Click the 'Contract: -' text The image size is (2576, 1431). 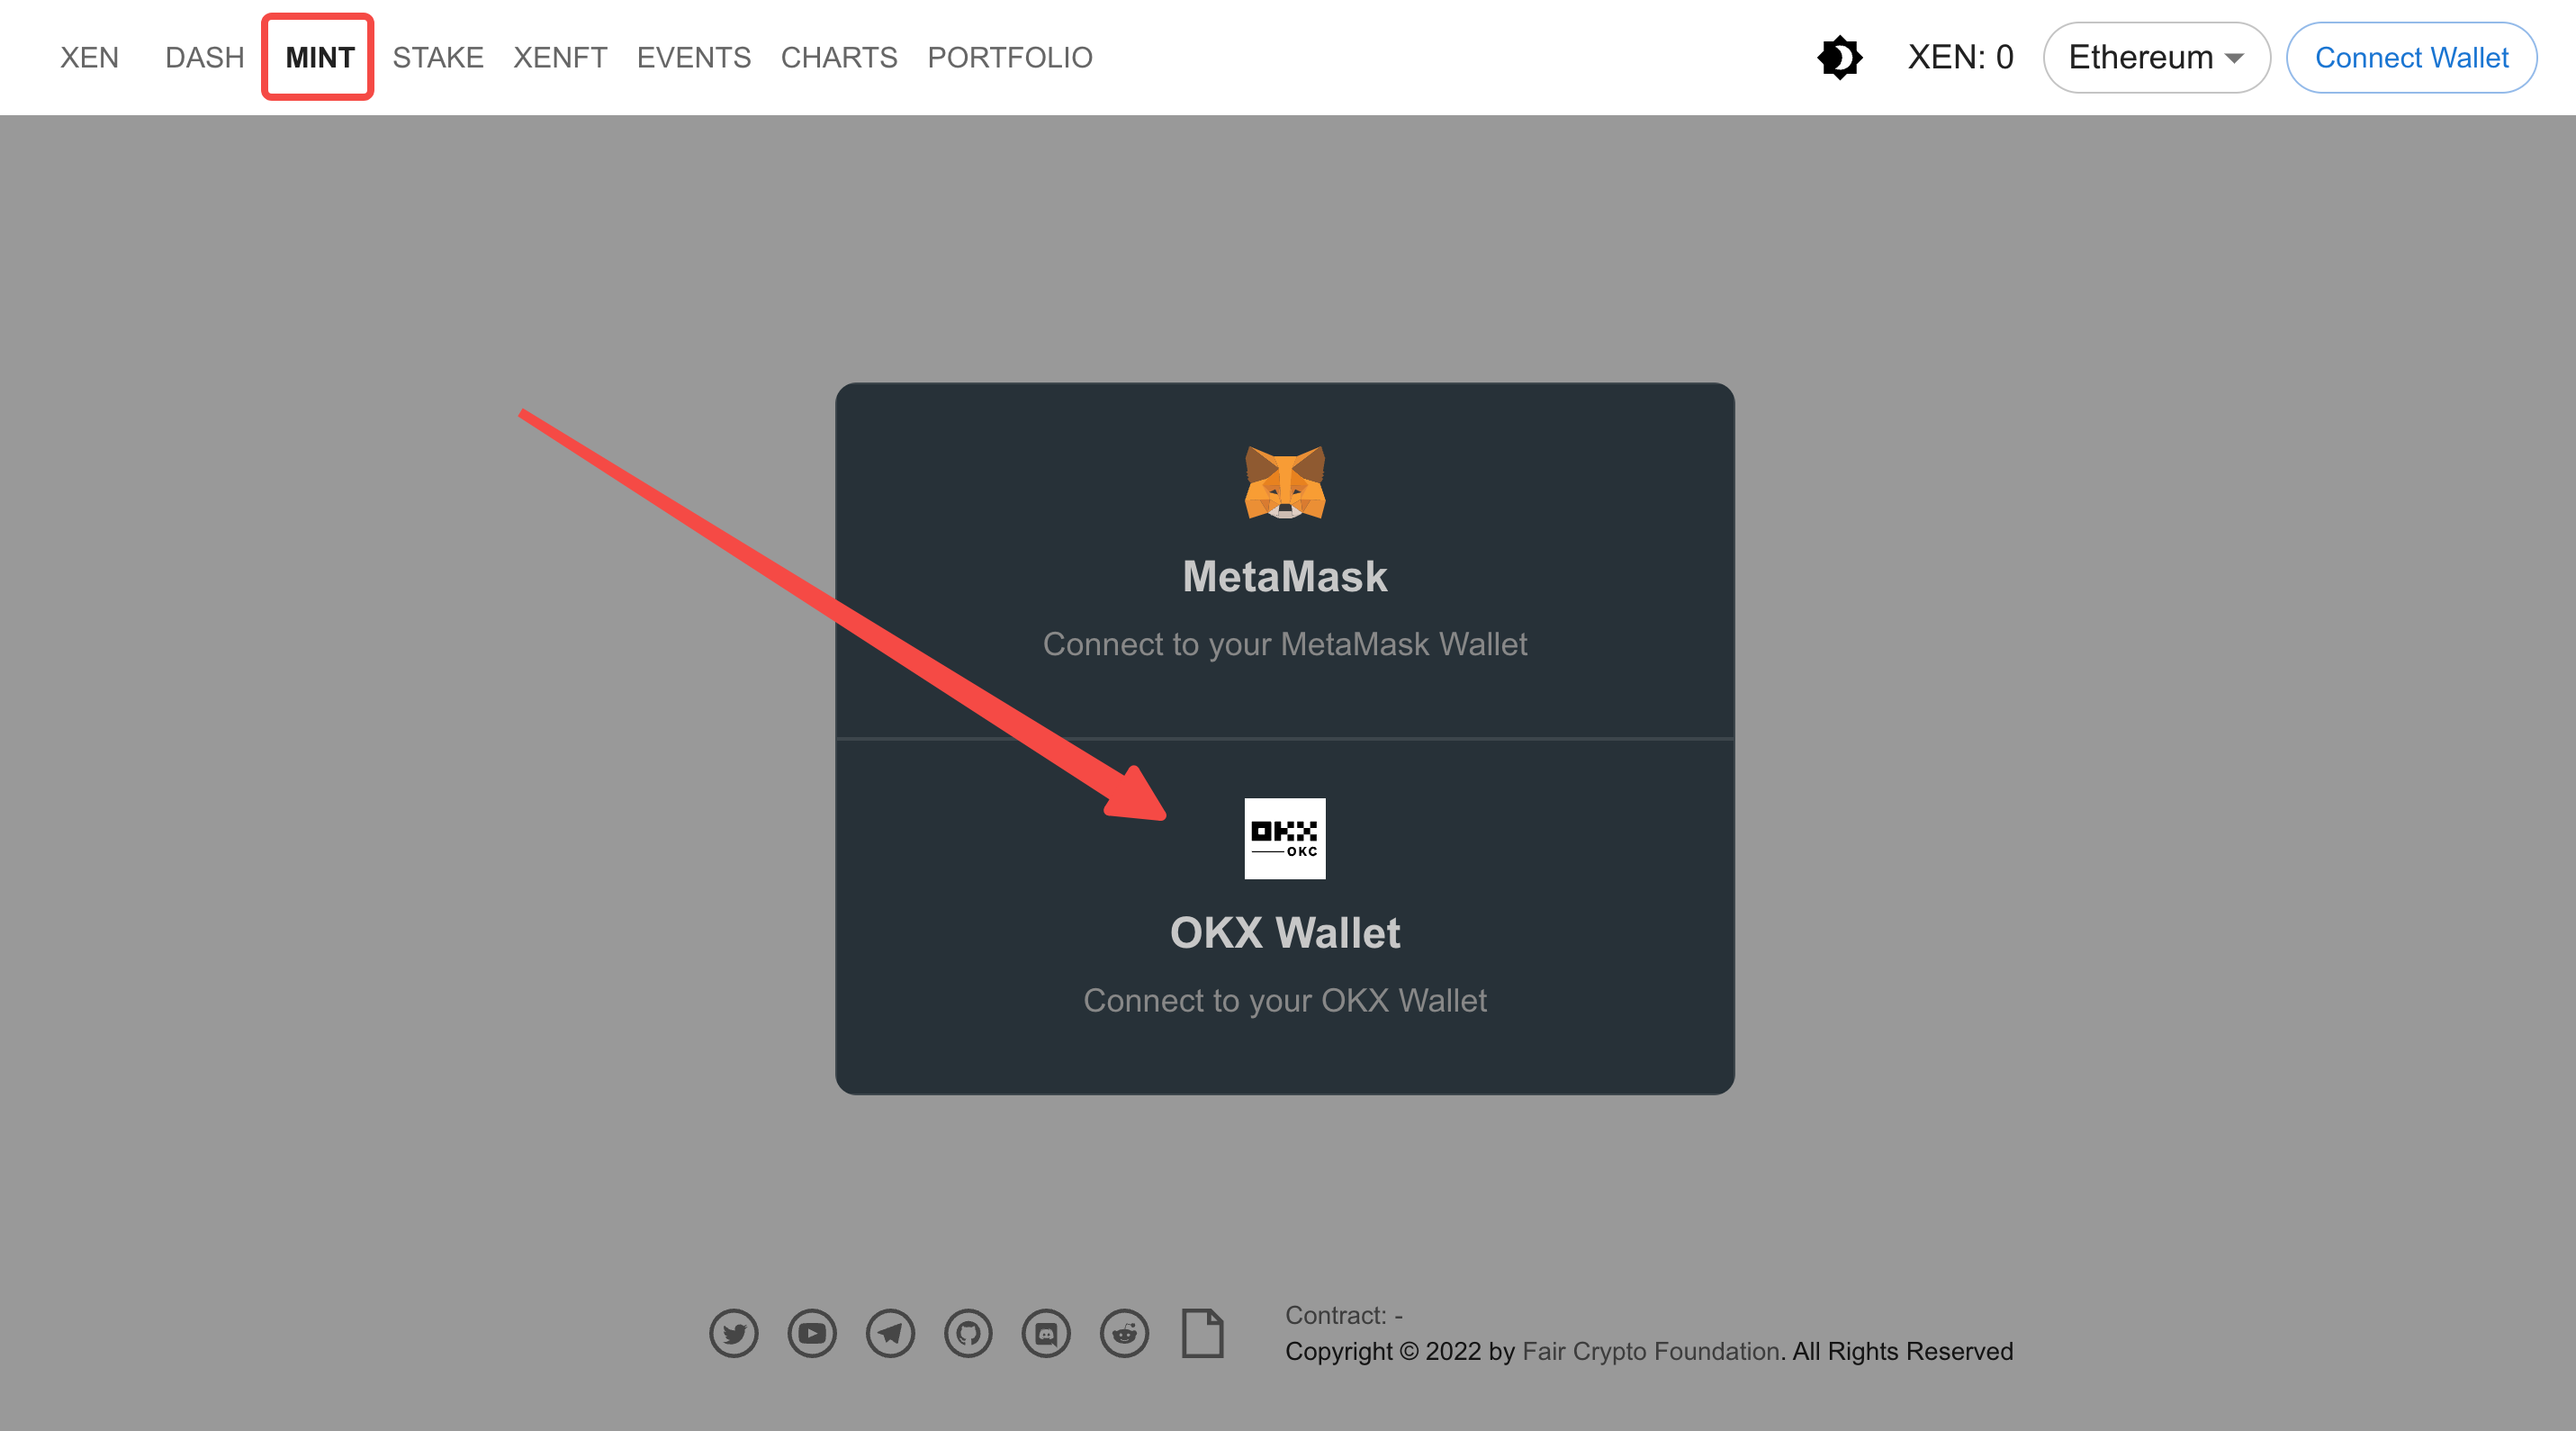click(x=1344, y=1315)
